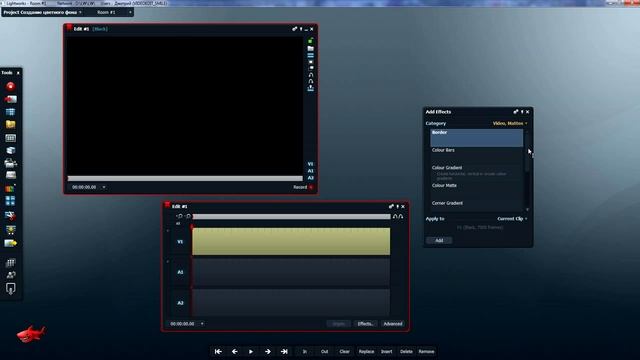Click the export tray icon in viewer side strip
The height and width of the screenshot is (360, 640).
tap(311, 88)
